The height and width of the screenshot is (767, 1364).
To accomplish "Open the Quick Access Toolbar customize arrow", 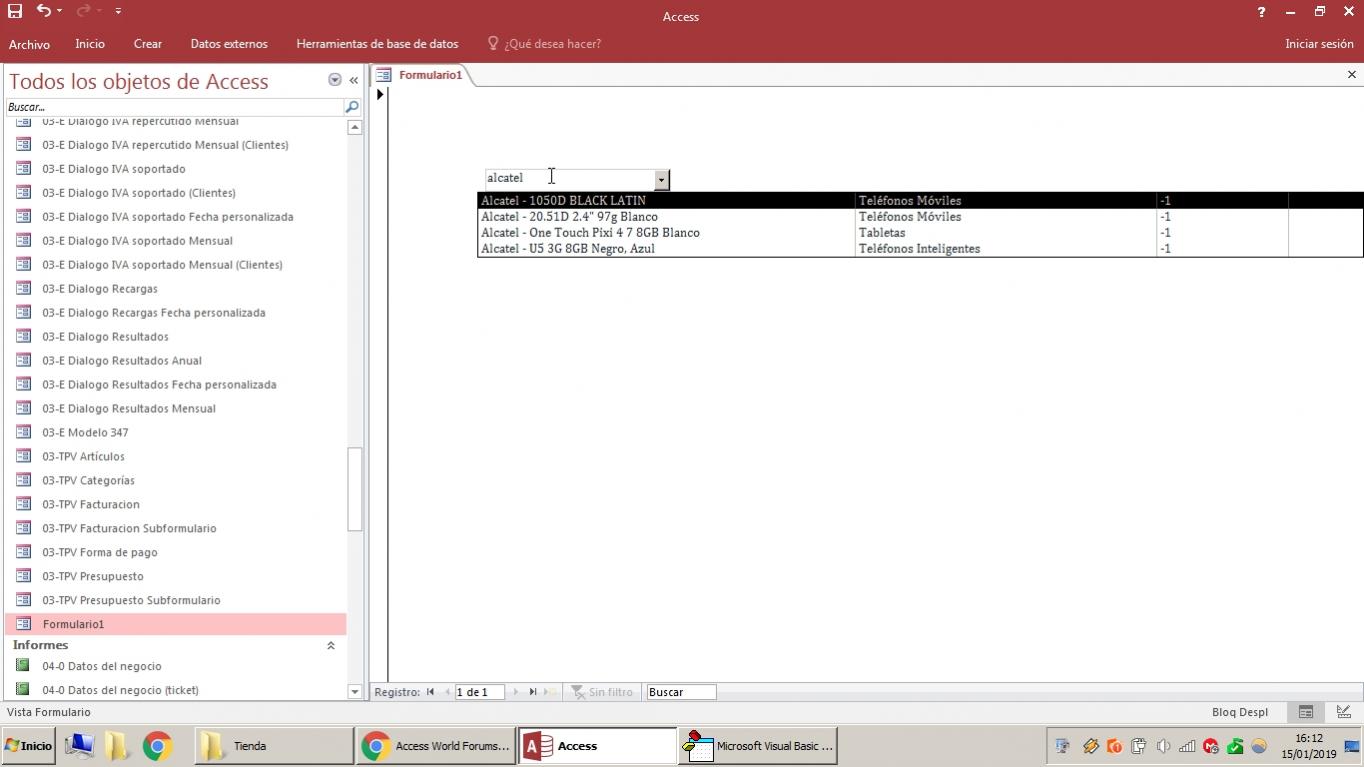I will click(118, 11).
